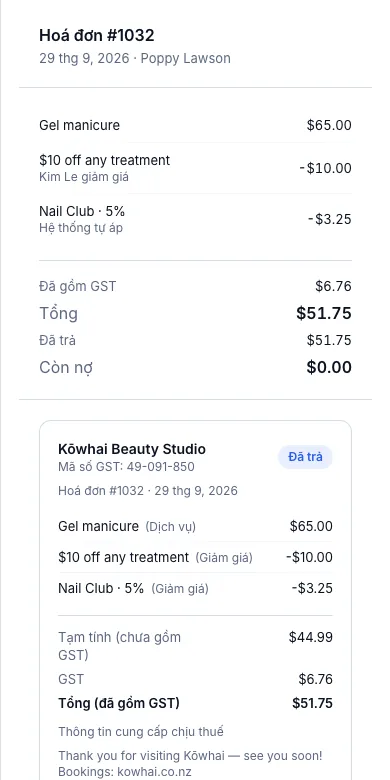
Task: Select the $0.00 outstanding balance amount
Action: coord(329,368)
